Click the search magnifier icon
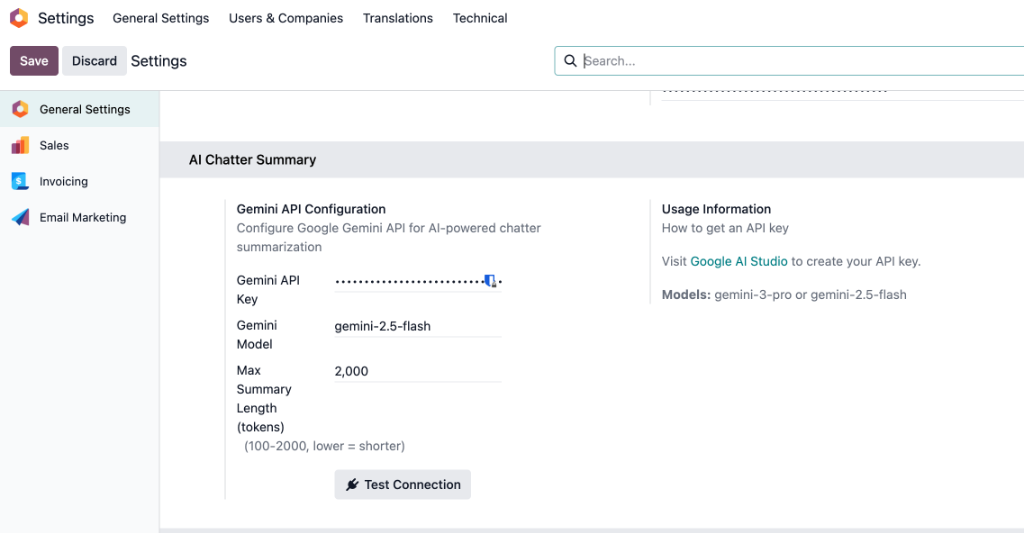The width and height of the screenshot is (1024, 533). (570, 61)
